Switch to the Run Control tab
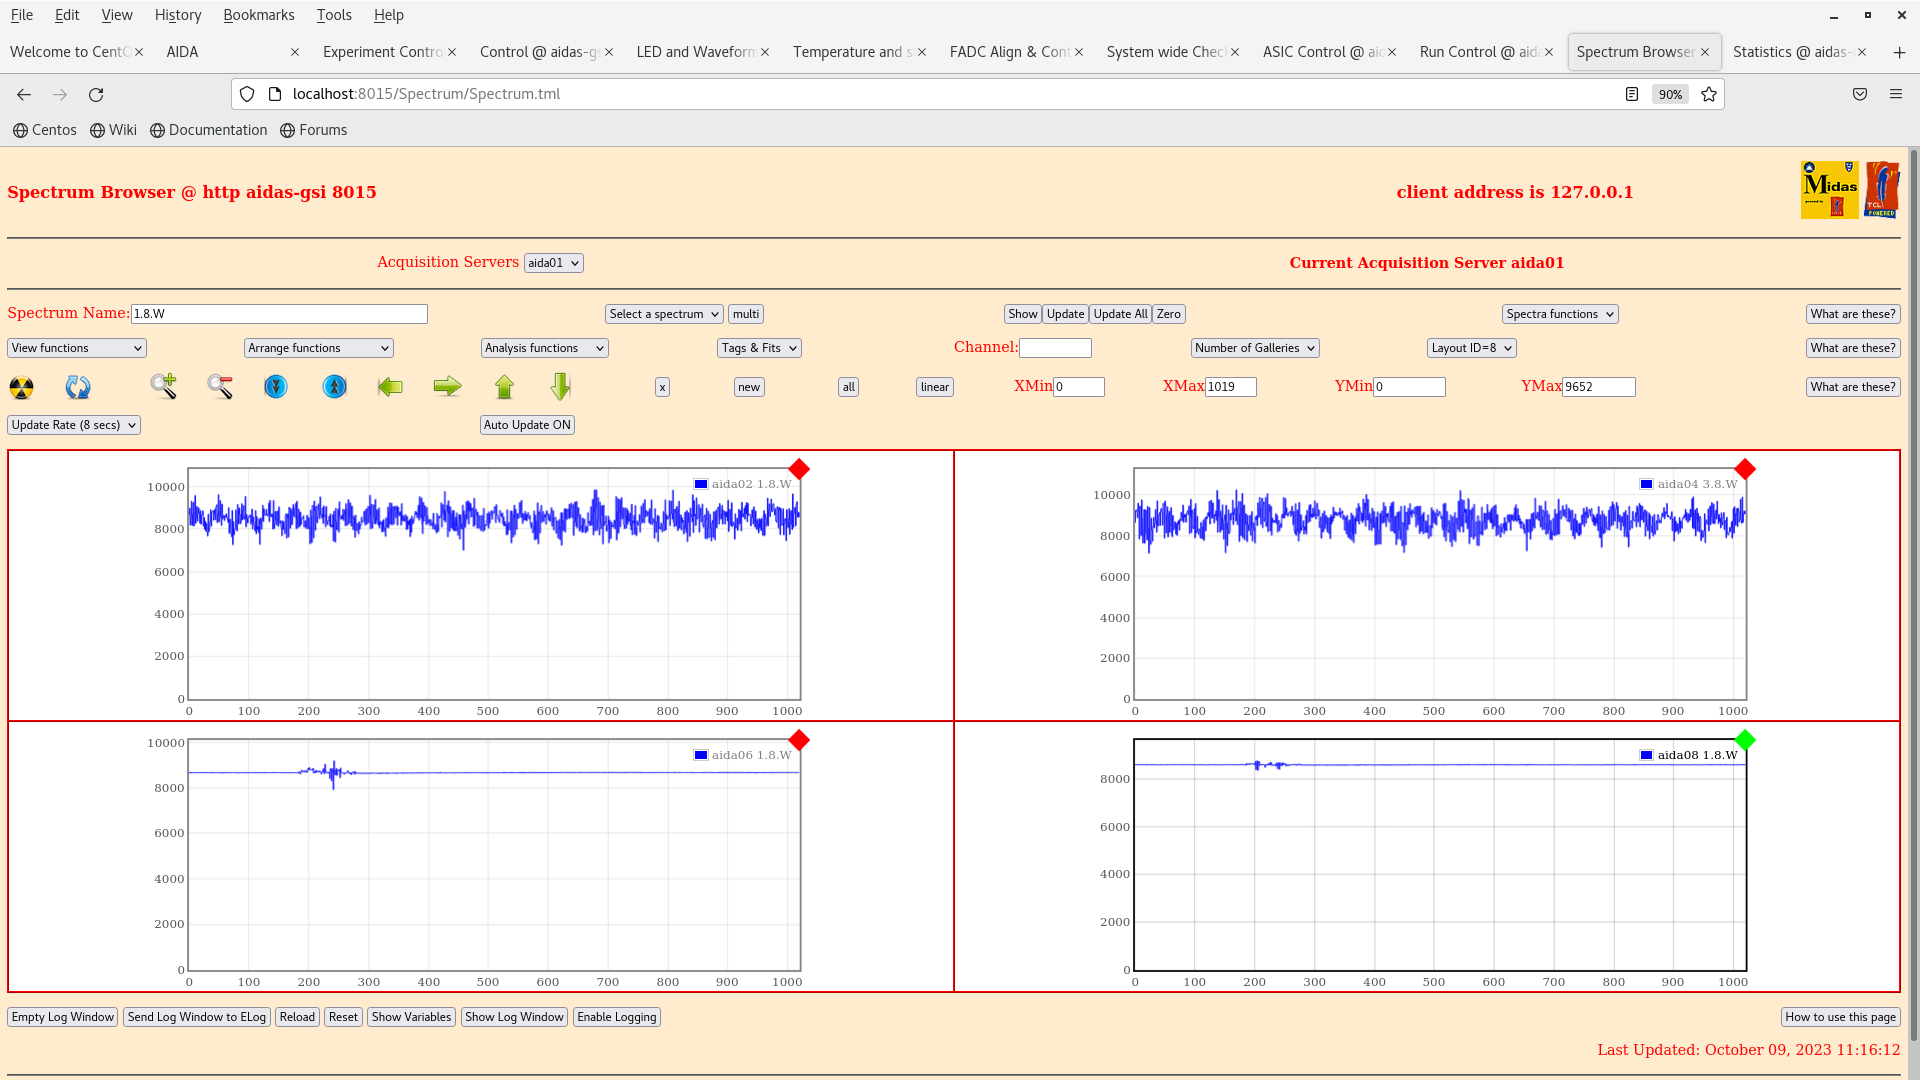This screenshot has width=1920, height=1080. pos(1479,52)
